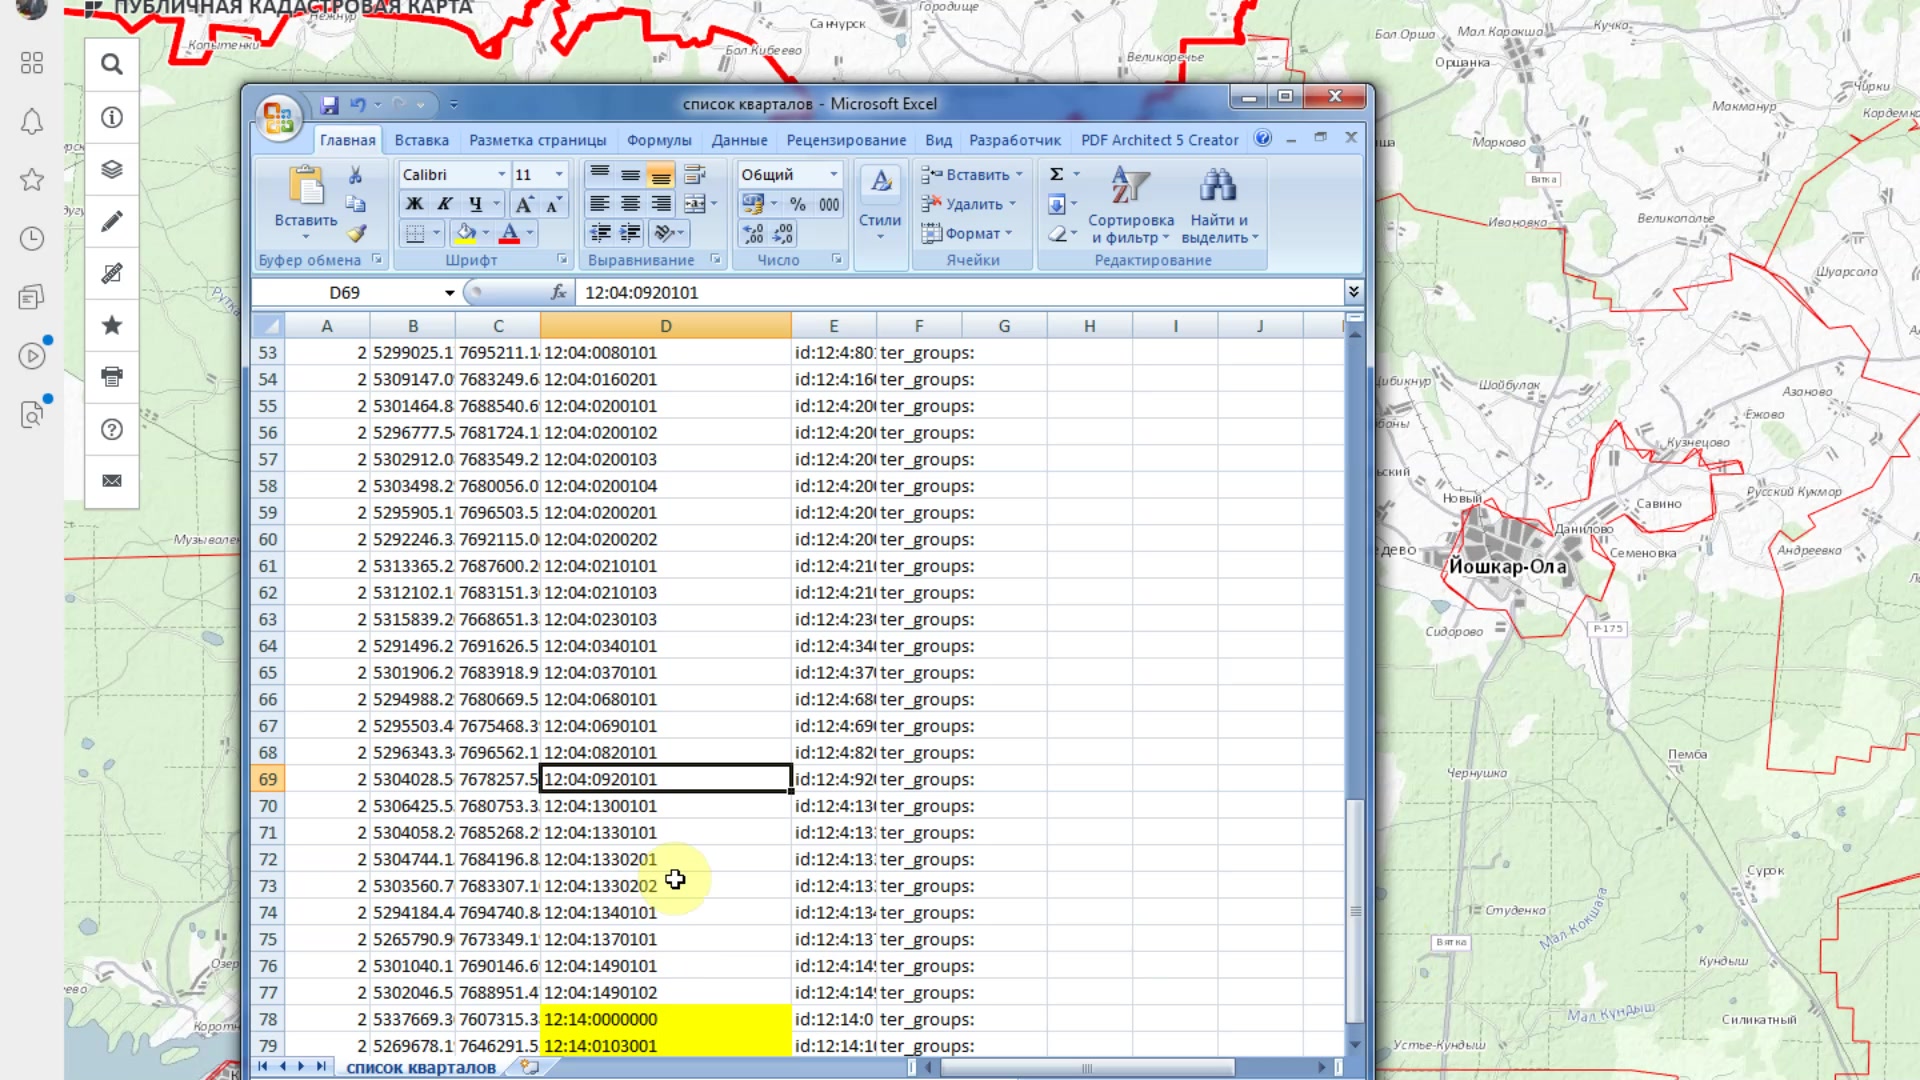Apply the 000 thousands separator format

tap(829, 204)
